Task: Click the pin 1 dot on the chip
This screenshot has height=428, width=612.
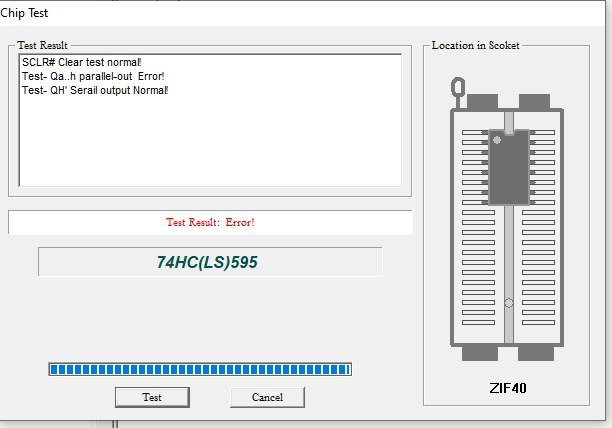Action: [497, 140]
